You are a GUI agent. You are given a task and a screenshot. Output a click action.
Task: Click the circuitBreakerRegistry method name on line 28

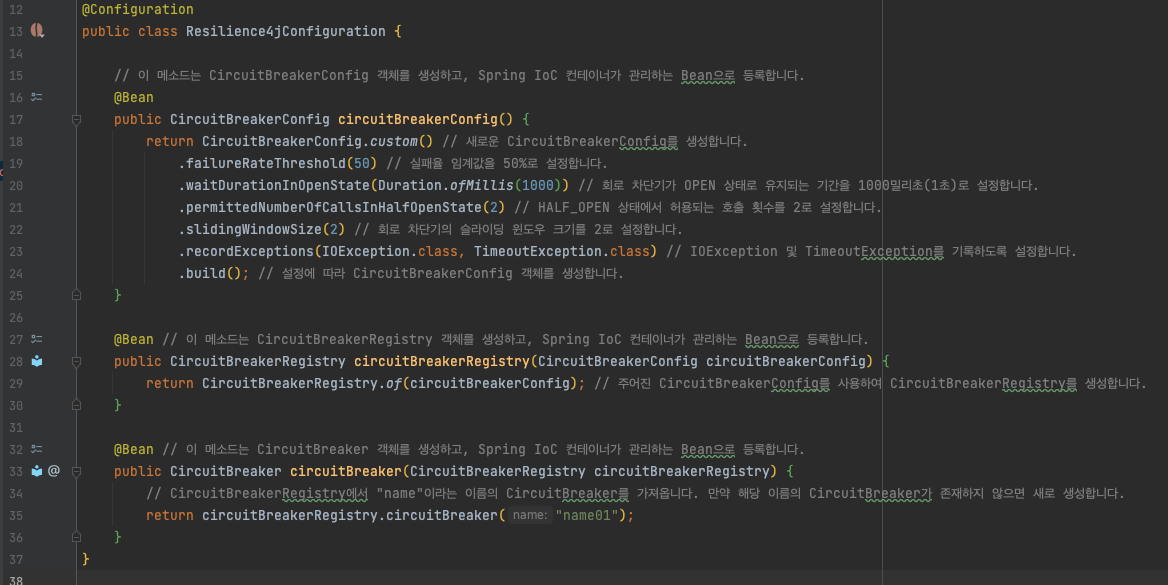coord(442,361)
